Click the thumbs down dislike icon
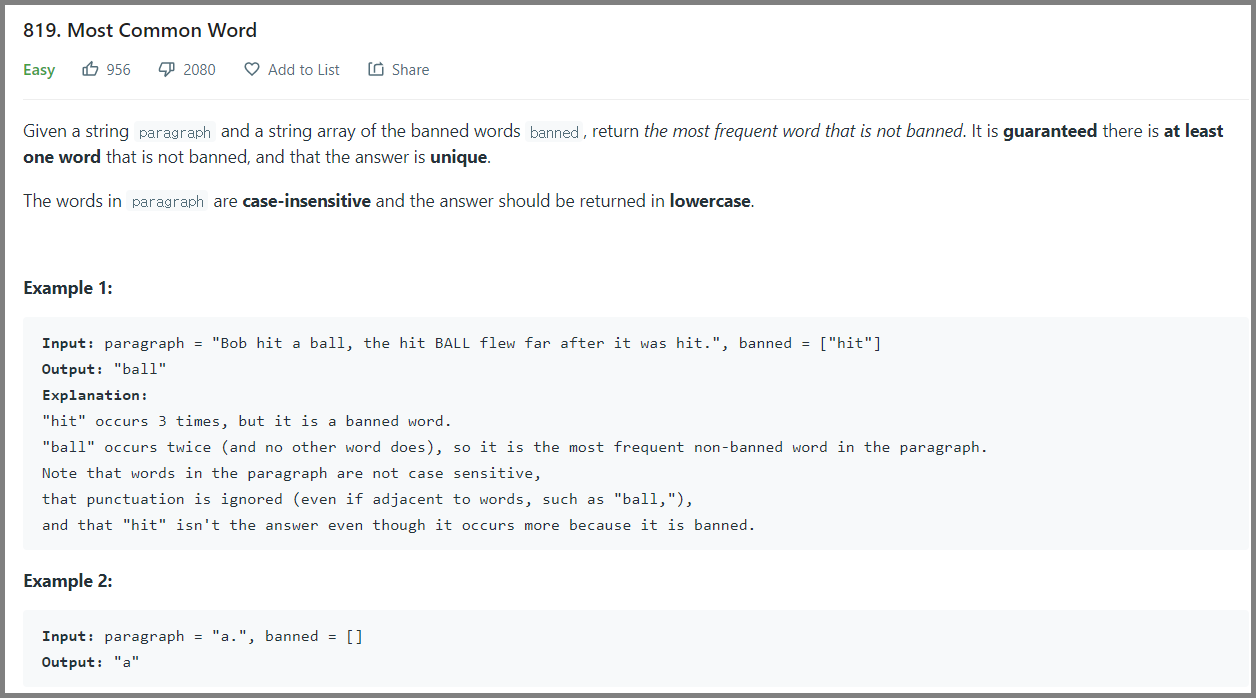 coord(167,70)
